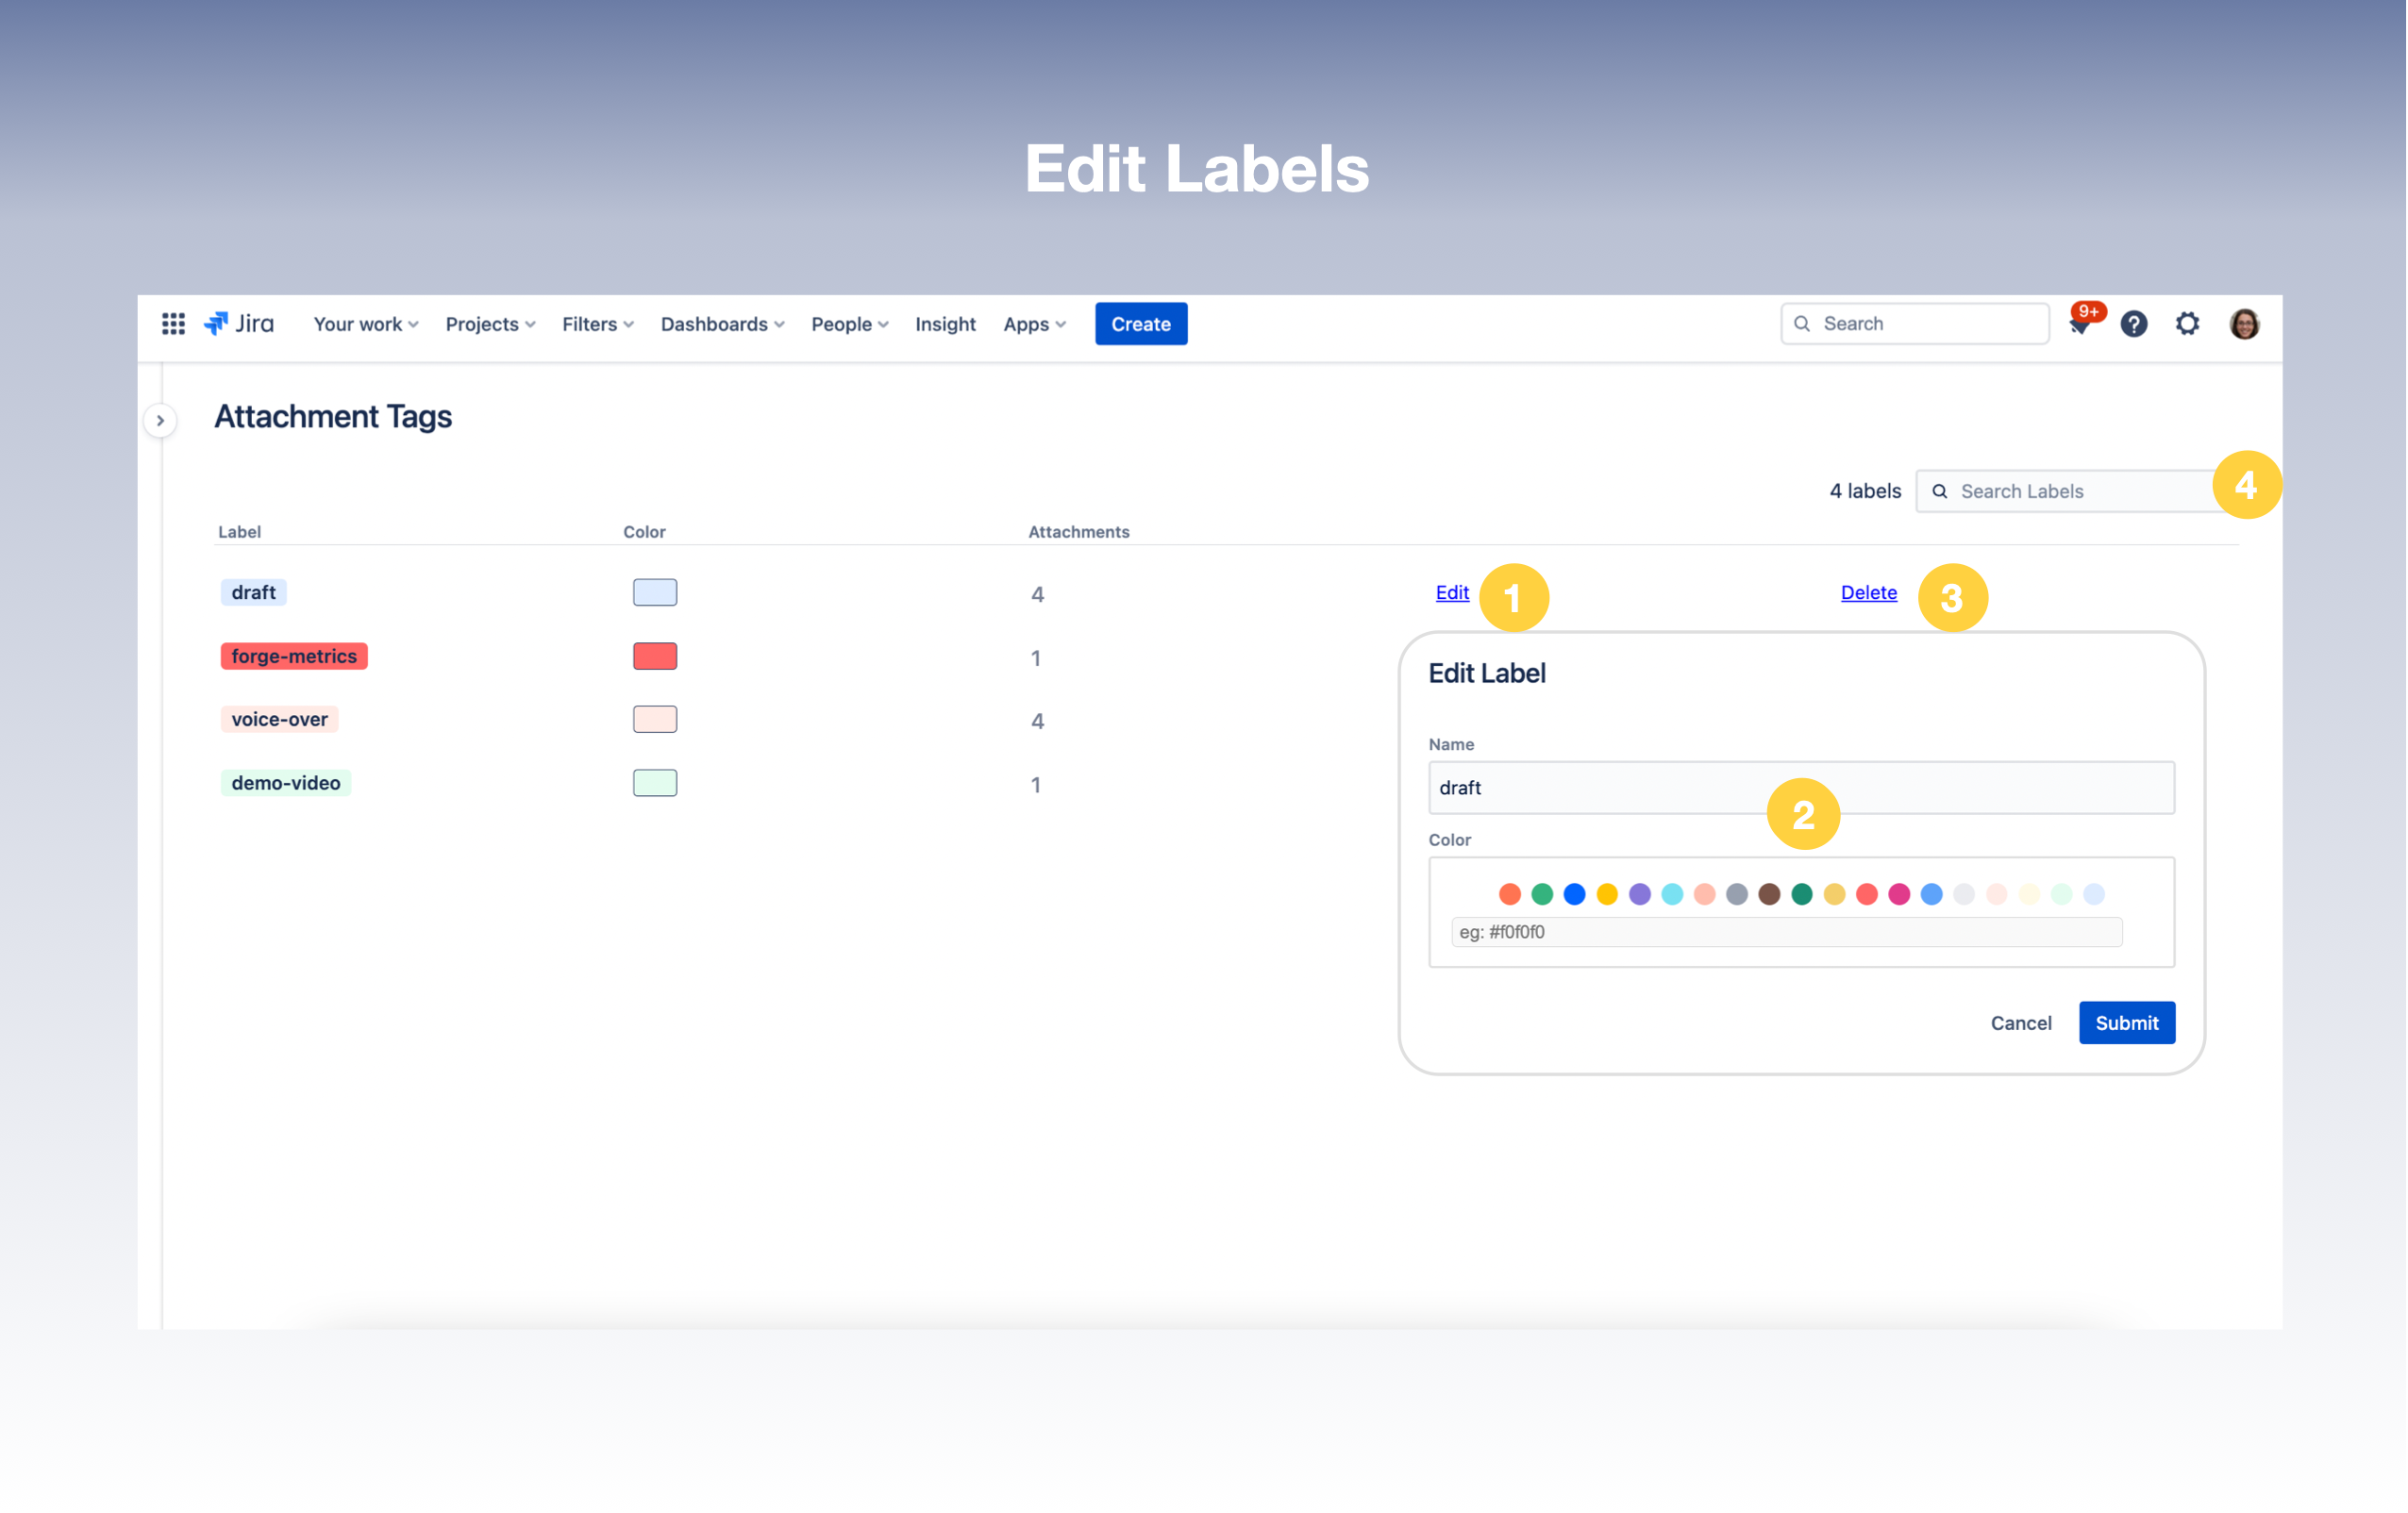Click the Search Labels magnifier icon
The width and height of the screenshot is (2408, 1513).
point(1939,491)
